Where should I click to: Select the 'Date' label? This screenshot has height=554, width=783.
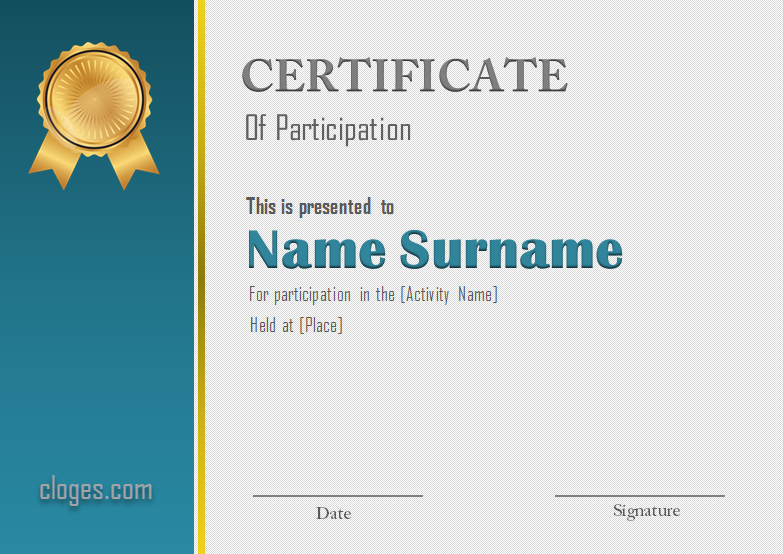click(334, 513)
